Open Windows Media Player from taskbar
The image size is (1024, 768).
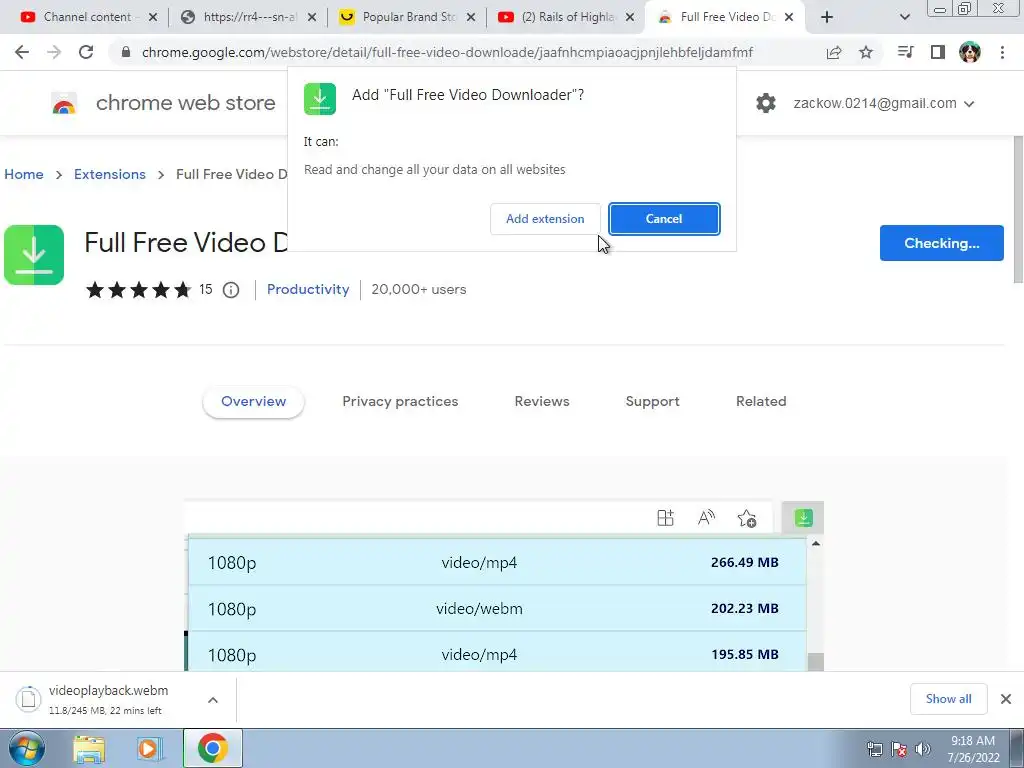(150, 749)
